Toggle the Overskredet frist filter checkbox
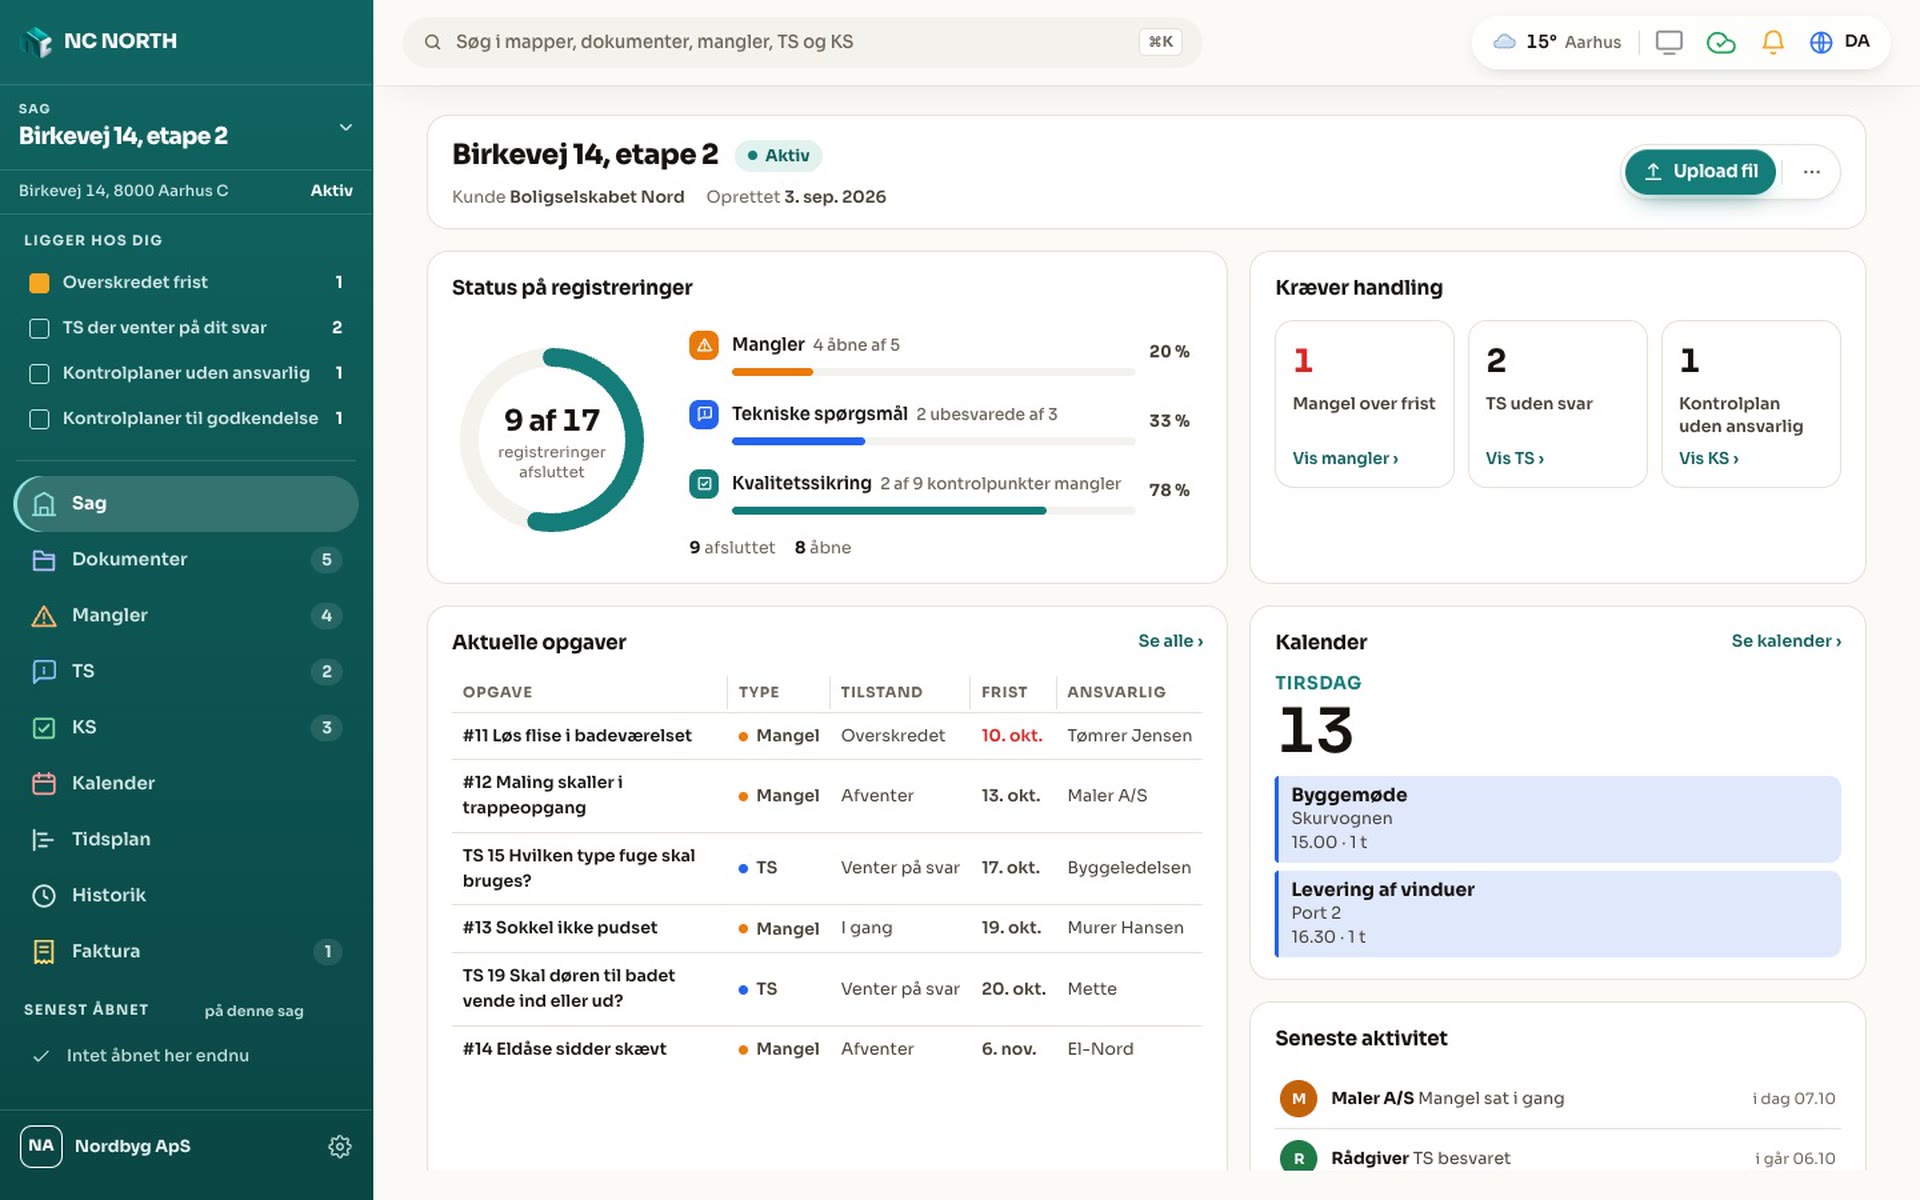This screenshot has width=1920, height=1200. [x=39, y=283]
